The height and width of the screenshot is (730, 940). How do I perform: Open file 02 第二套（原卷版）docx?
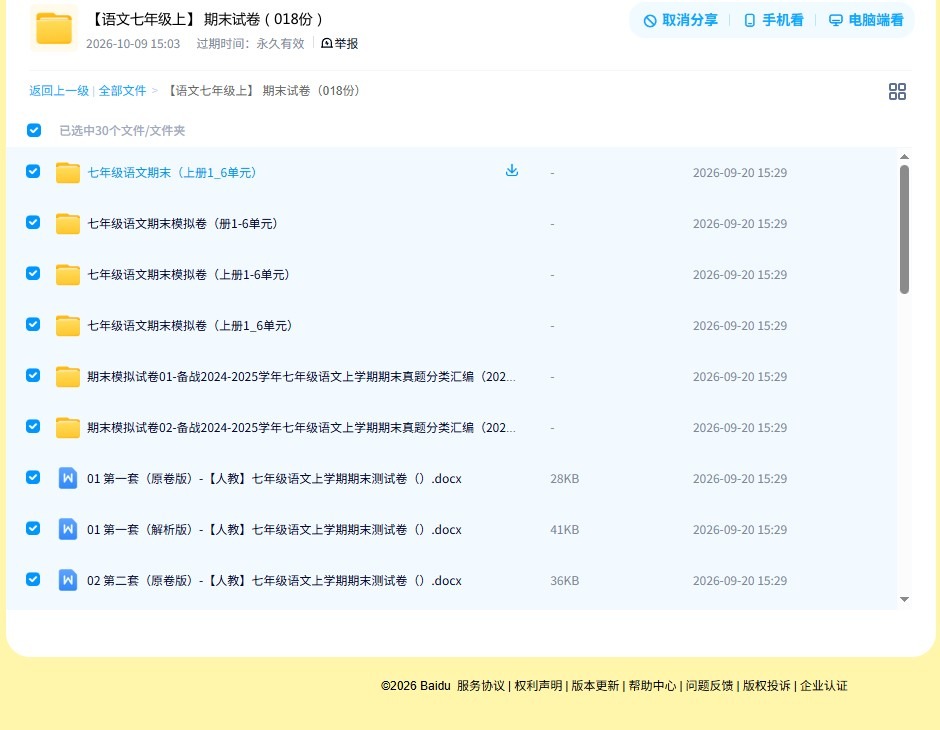[274, 580]
